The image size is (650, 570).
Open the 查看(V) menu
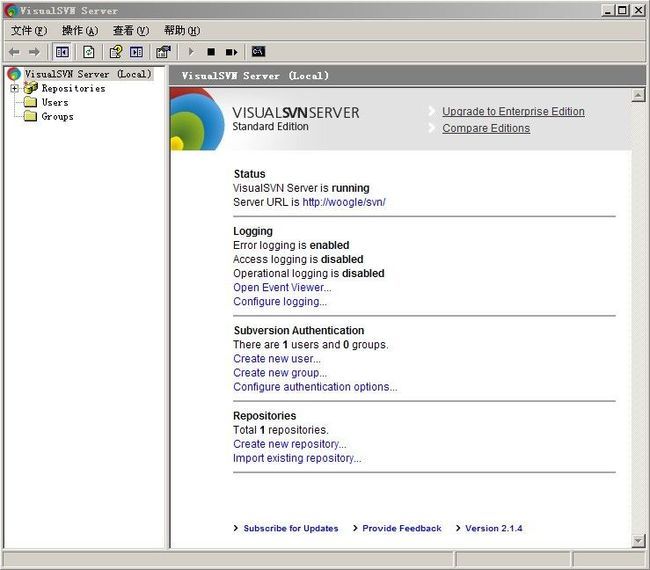coord(131,30)
